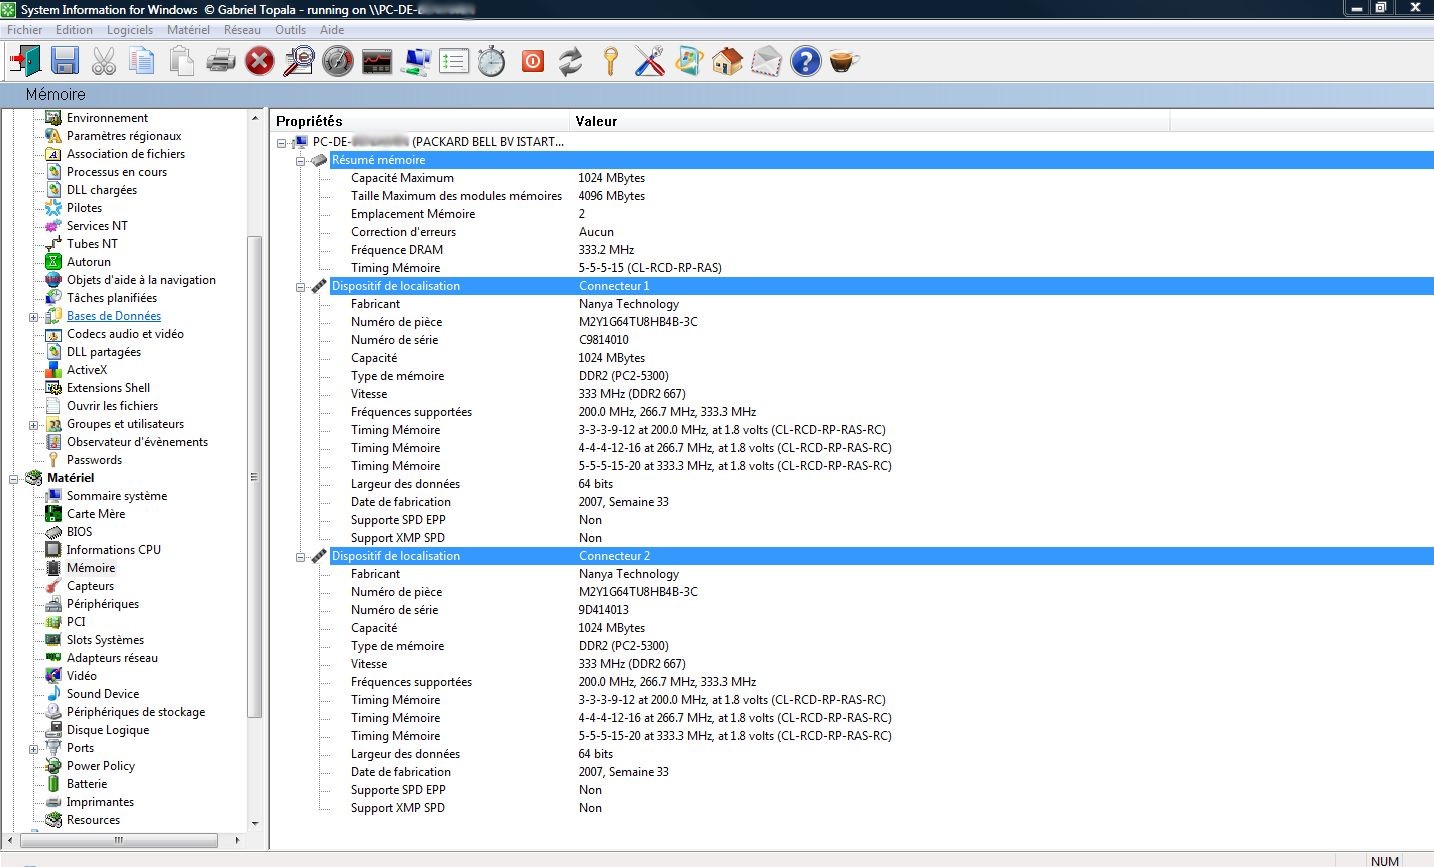This screenshot has width=1434, height=867.
Task: Select the Fréquence DRAM row
Action: pos(852,250)
